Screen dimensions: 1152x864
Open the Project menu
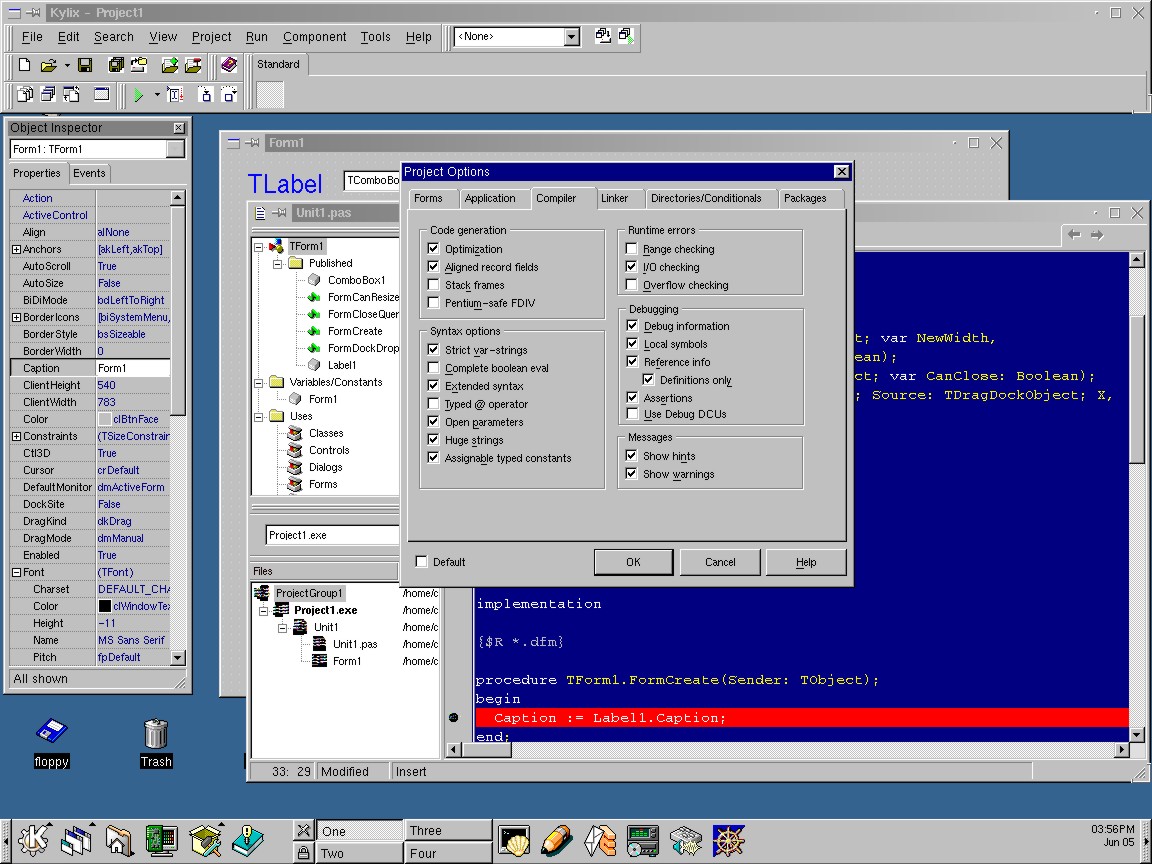[212, 37]
